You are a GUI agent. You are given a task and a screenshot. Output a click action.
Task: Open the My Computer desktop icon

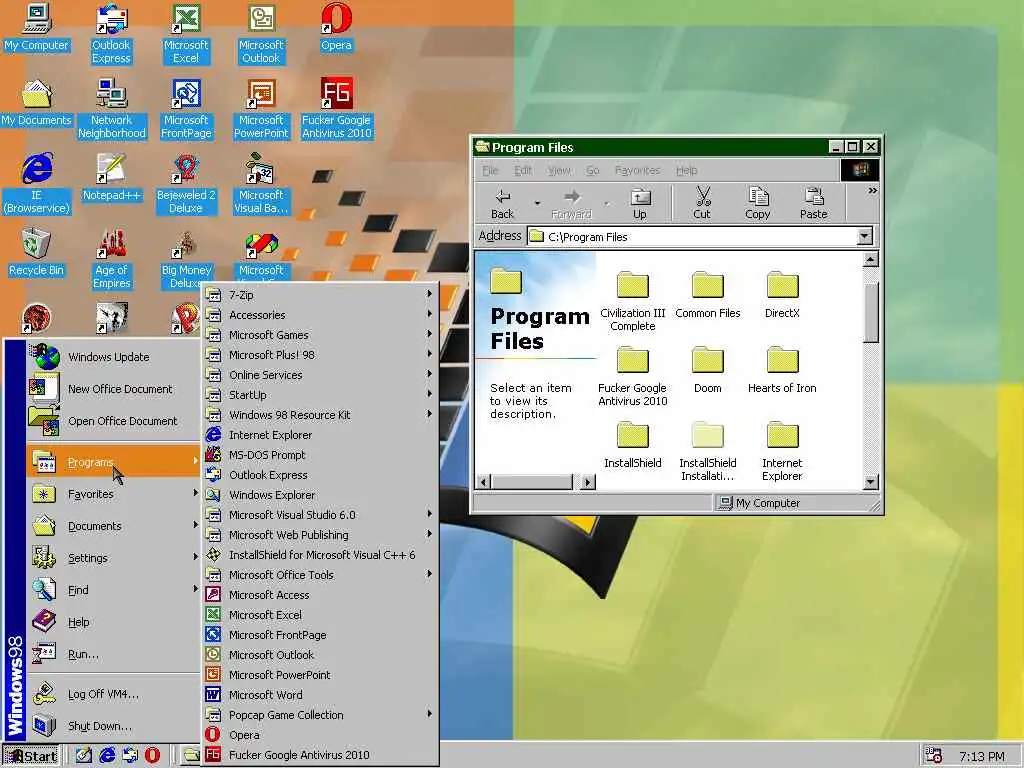[37, 27]
